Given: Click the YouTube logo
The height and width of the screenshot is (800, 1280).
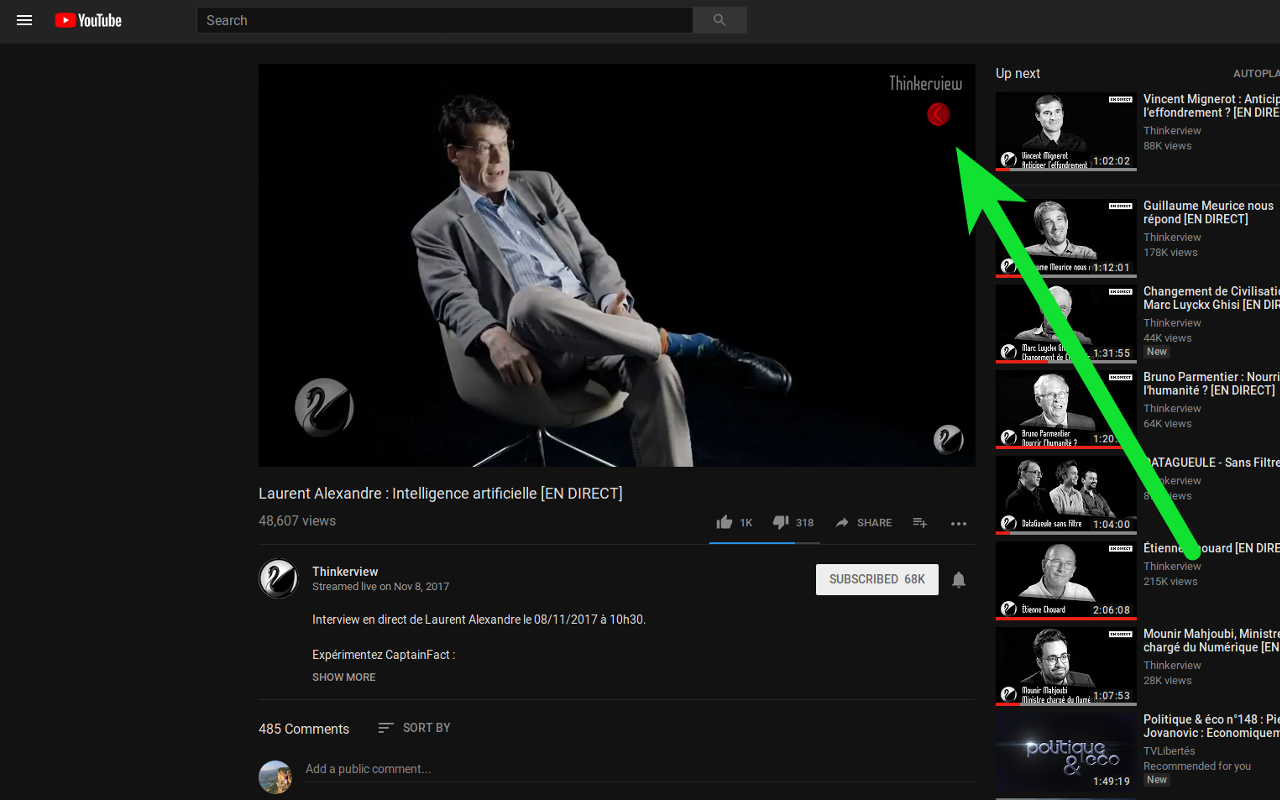Looking at the screenshot, I should [x=88, y=20].
